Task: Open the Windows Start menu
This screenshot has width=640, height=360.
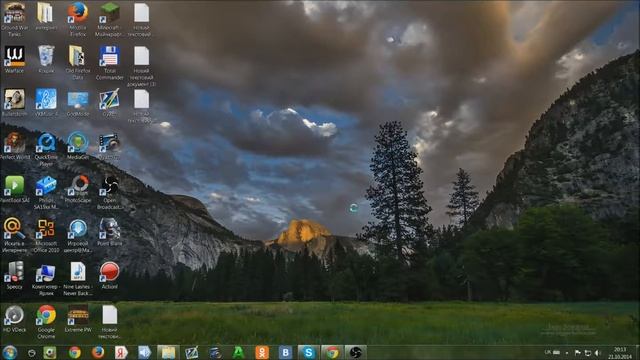Action: click(x=9, y=352)
